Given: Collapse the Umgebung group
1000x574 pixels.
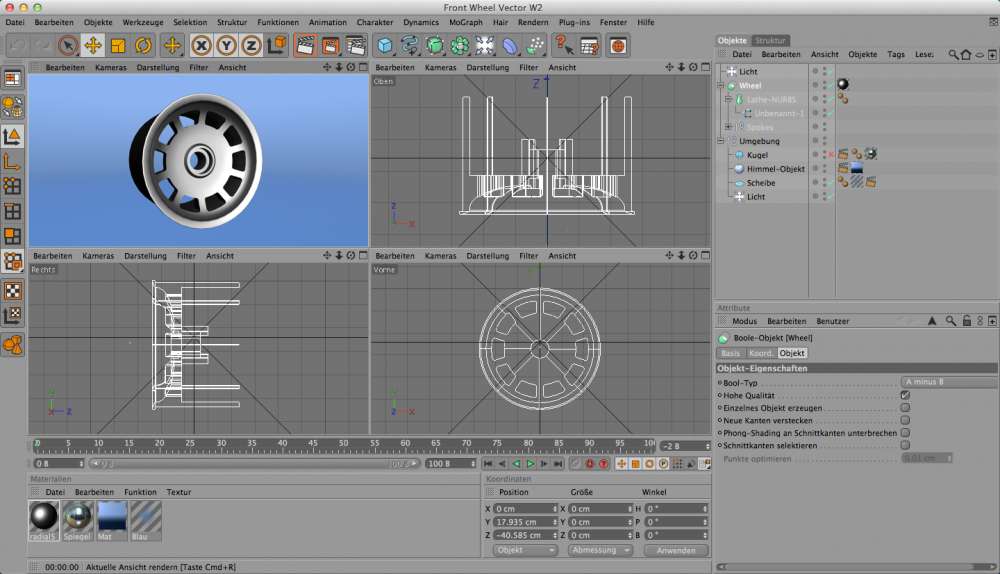Looking at the screenshot, I should [720, 141].
